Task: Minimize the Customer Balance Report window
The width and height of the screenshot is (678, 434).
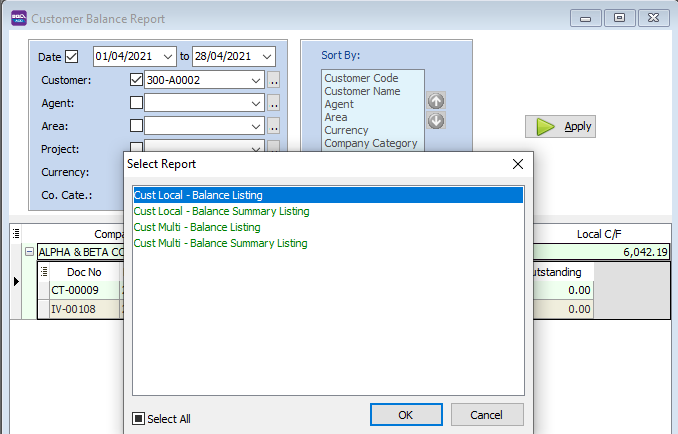Action: (585, 18)
